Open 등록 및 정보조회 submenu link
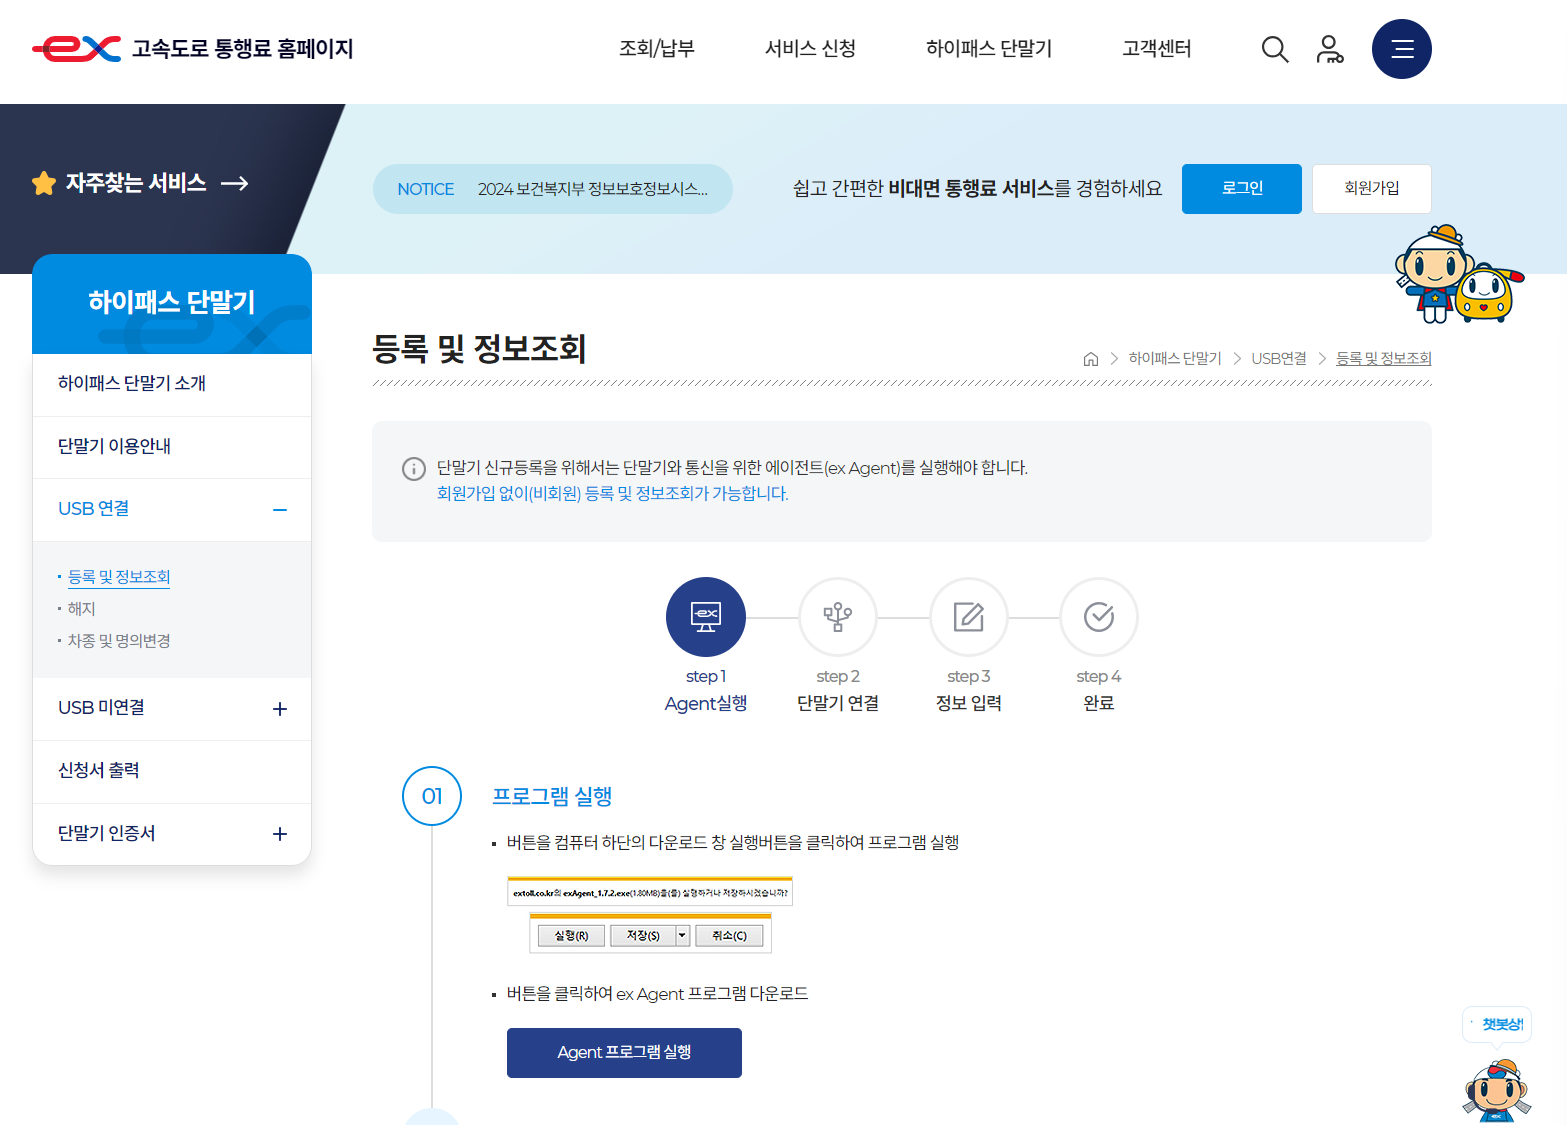This screenshot has width=1567, height=1125. (119, 577)
